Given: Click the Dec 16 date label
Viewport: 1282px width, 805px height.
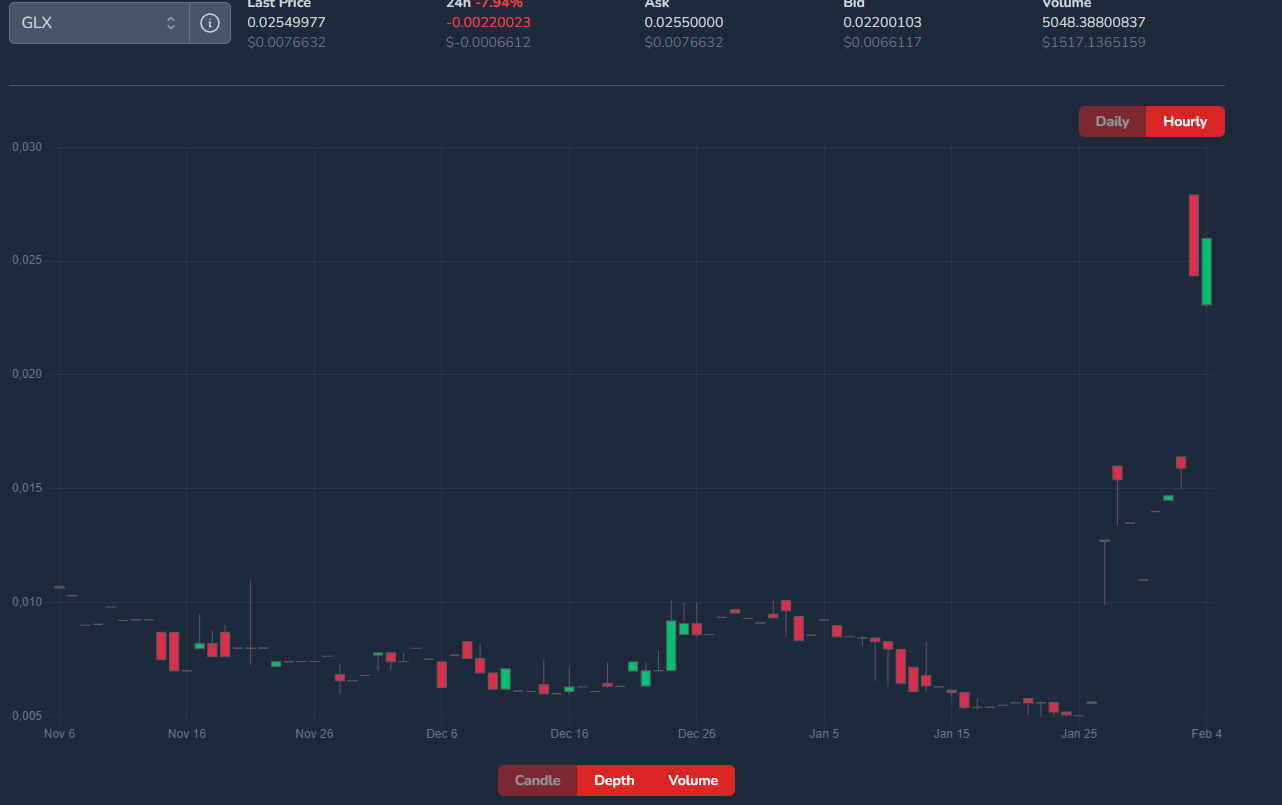Looking at the screenshot, I should (569, 734).
